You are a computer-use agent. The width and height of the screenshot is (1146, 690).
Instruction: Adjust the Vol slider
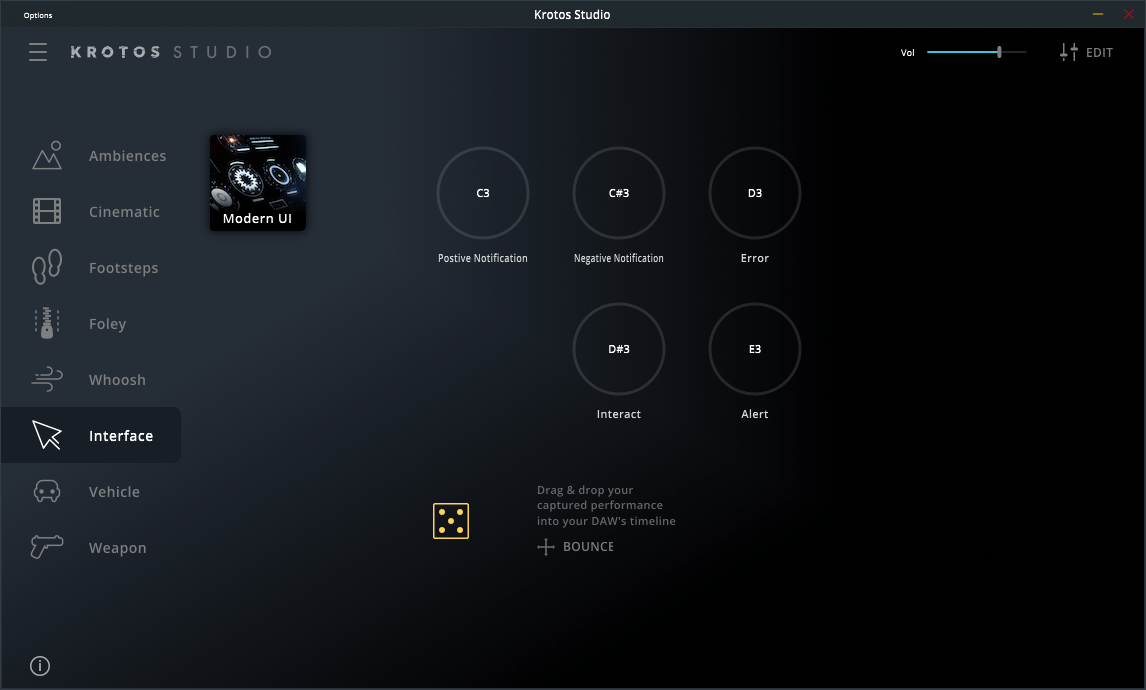coord(997,51)
